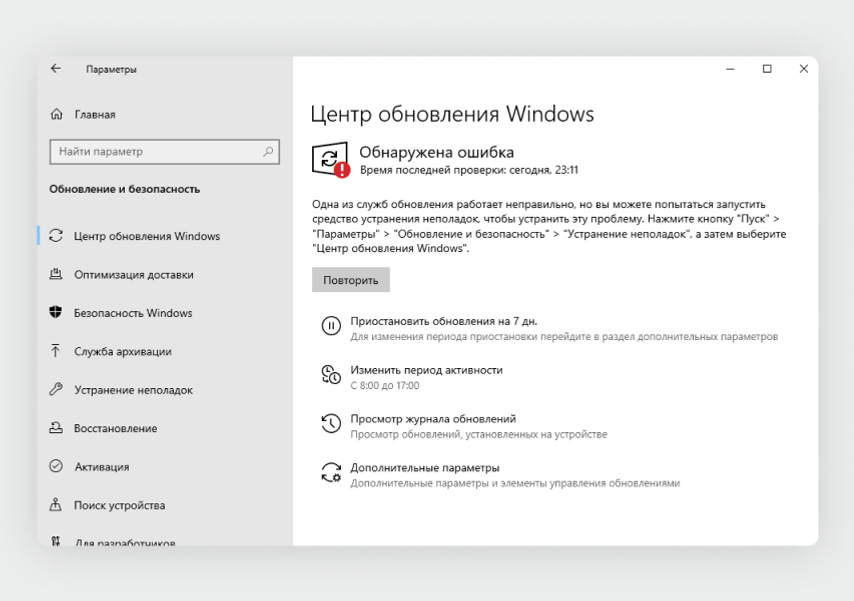
Task: Go to Восстановление
Action: [x=115, y=428]
